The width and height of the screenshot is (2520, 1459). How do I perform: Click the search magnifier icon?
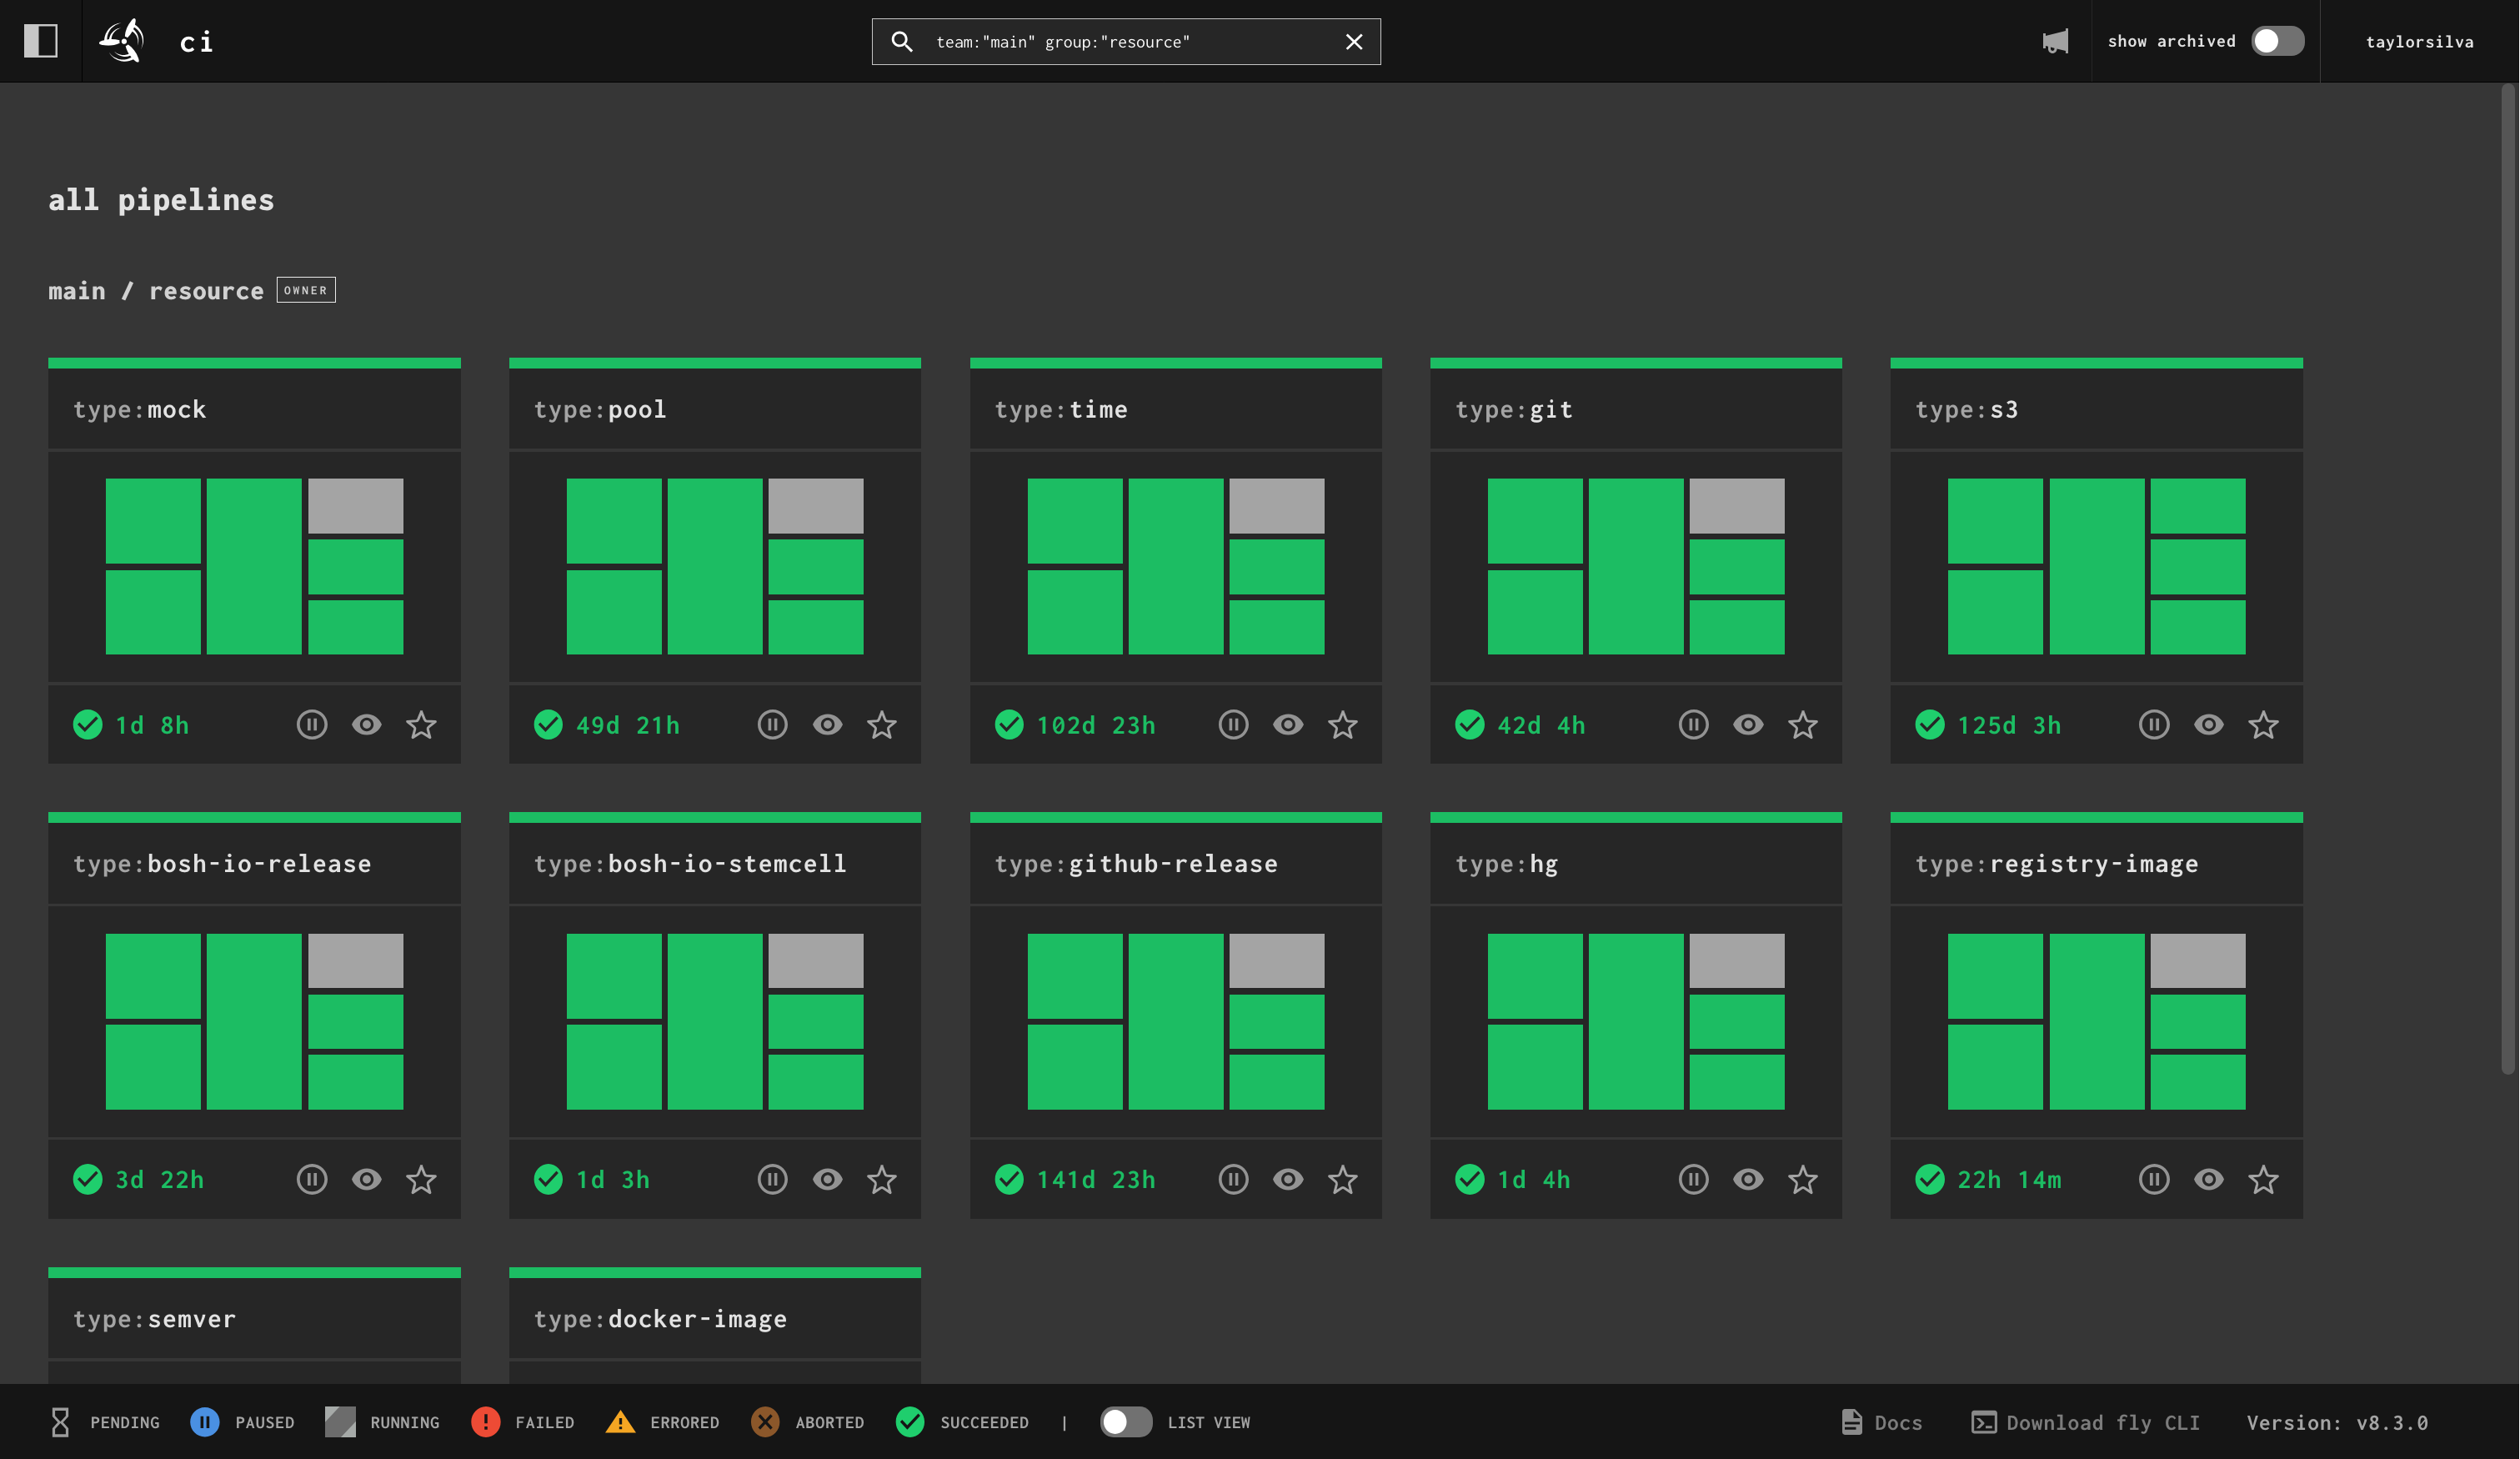coord(902,41)
